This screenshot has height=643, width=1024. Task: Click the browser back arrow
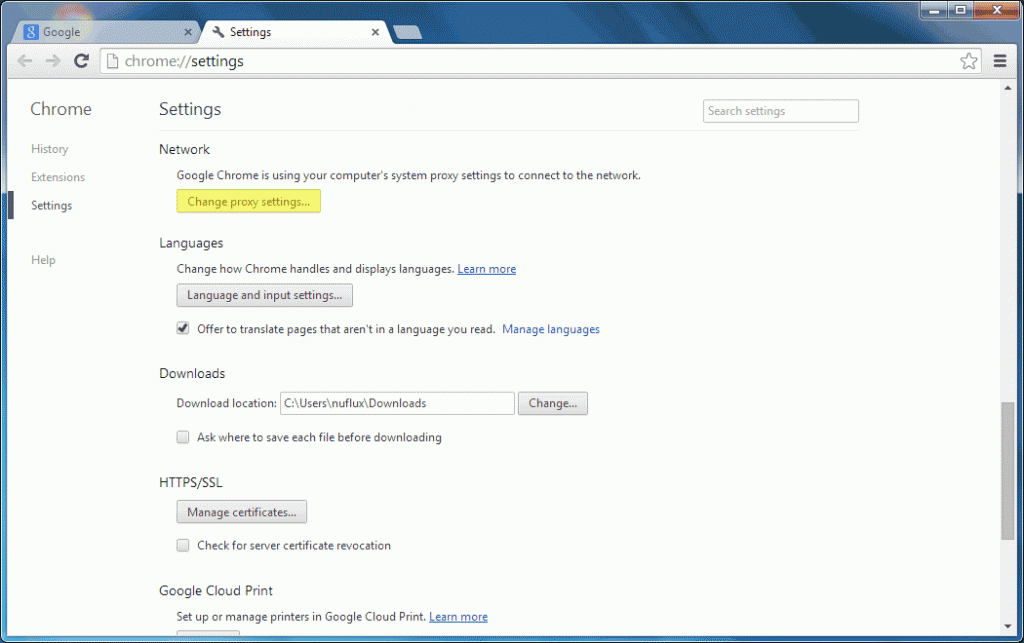(25, 61)
